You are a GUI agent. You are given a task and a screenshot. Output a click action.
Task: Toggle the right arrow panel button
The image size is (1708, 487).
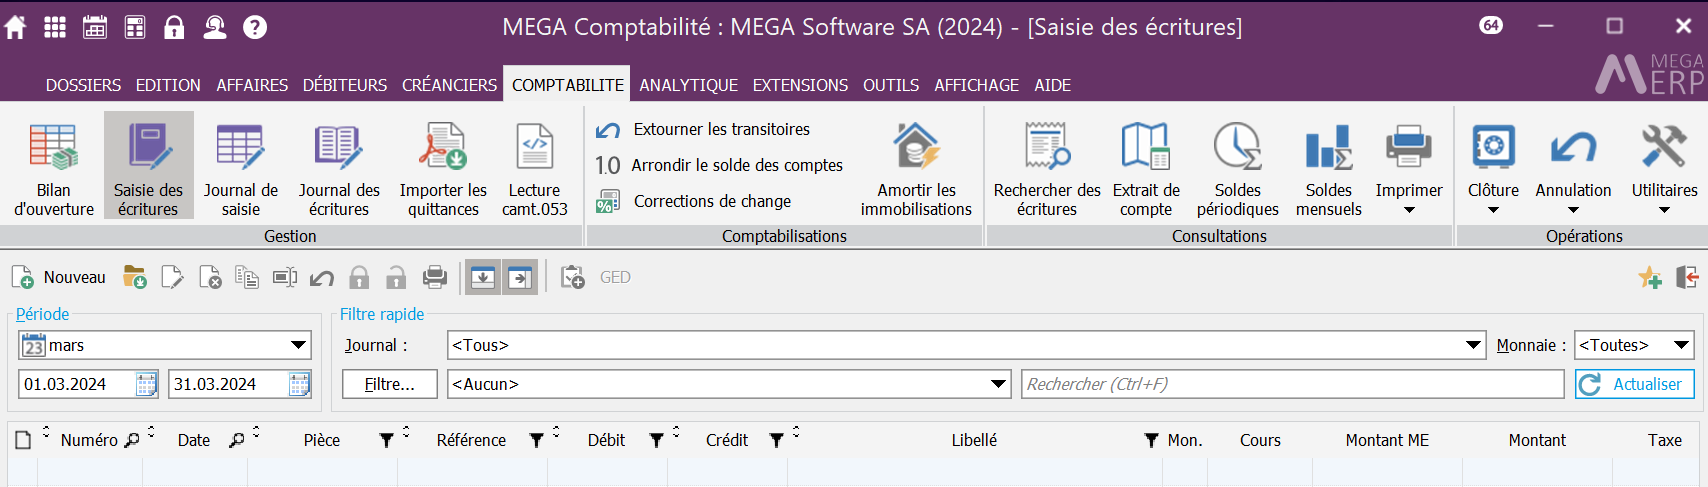(520, 277)
